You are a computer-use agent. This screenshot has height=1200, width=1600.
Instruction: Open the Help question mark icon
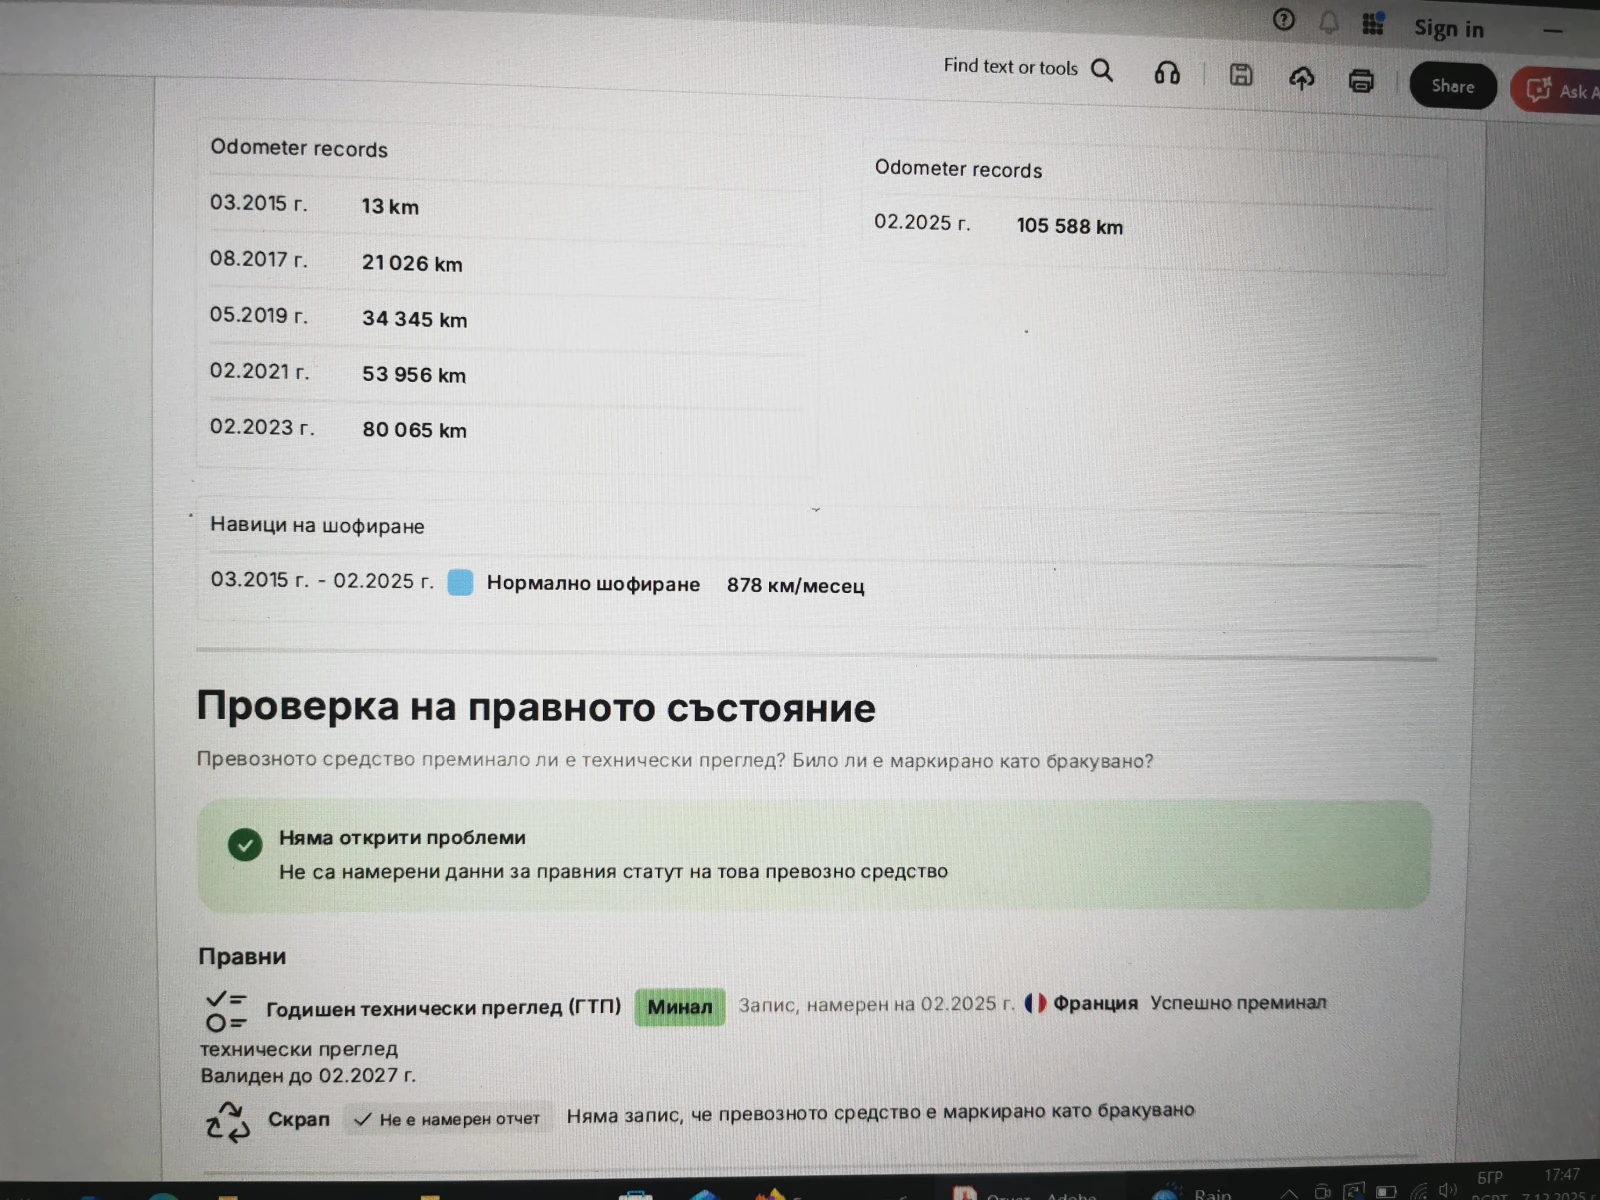click(x=1284, y=20)
